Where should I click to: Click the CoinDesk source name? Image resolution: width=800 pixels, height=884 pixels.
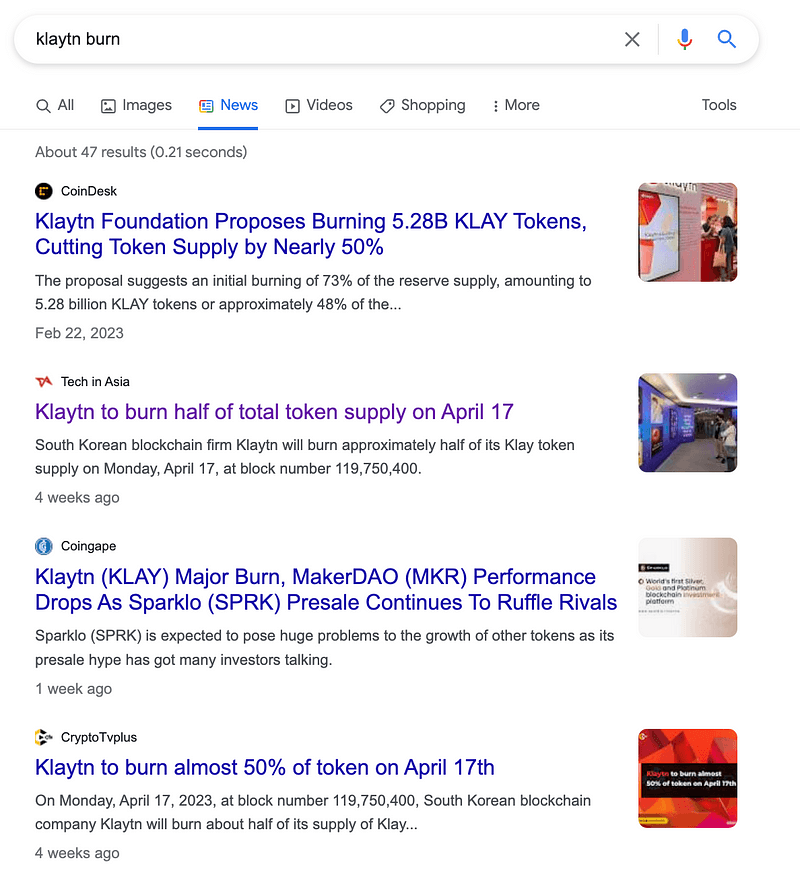click(89, 192)
